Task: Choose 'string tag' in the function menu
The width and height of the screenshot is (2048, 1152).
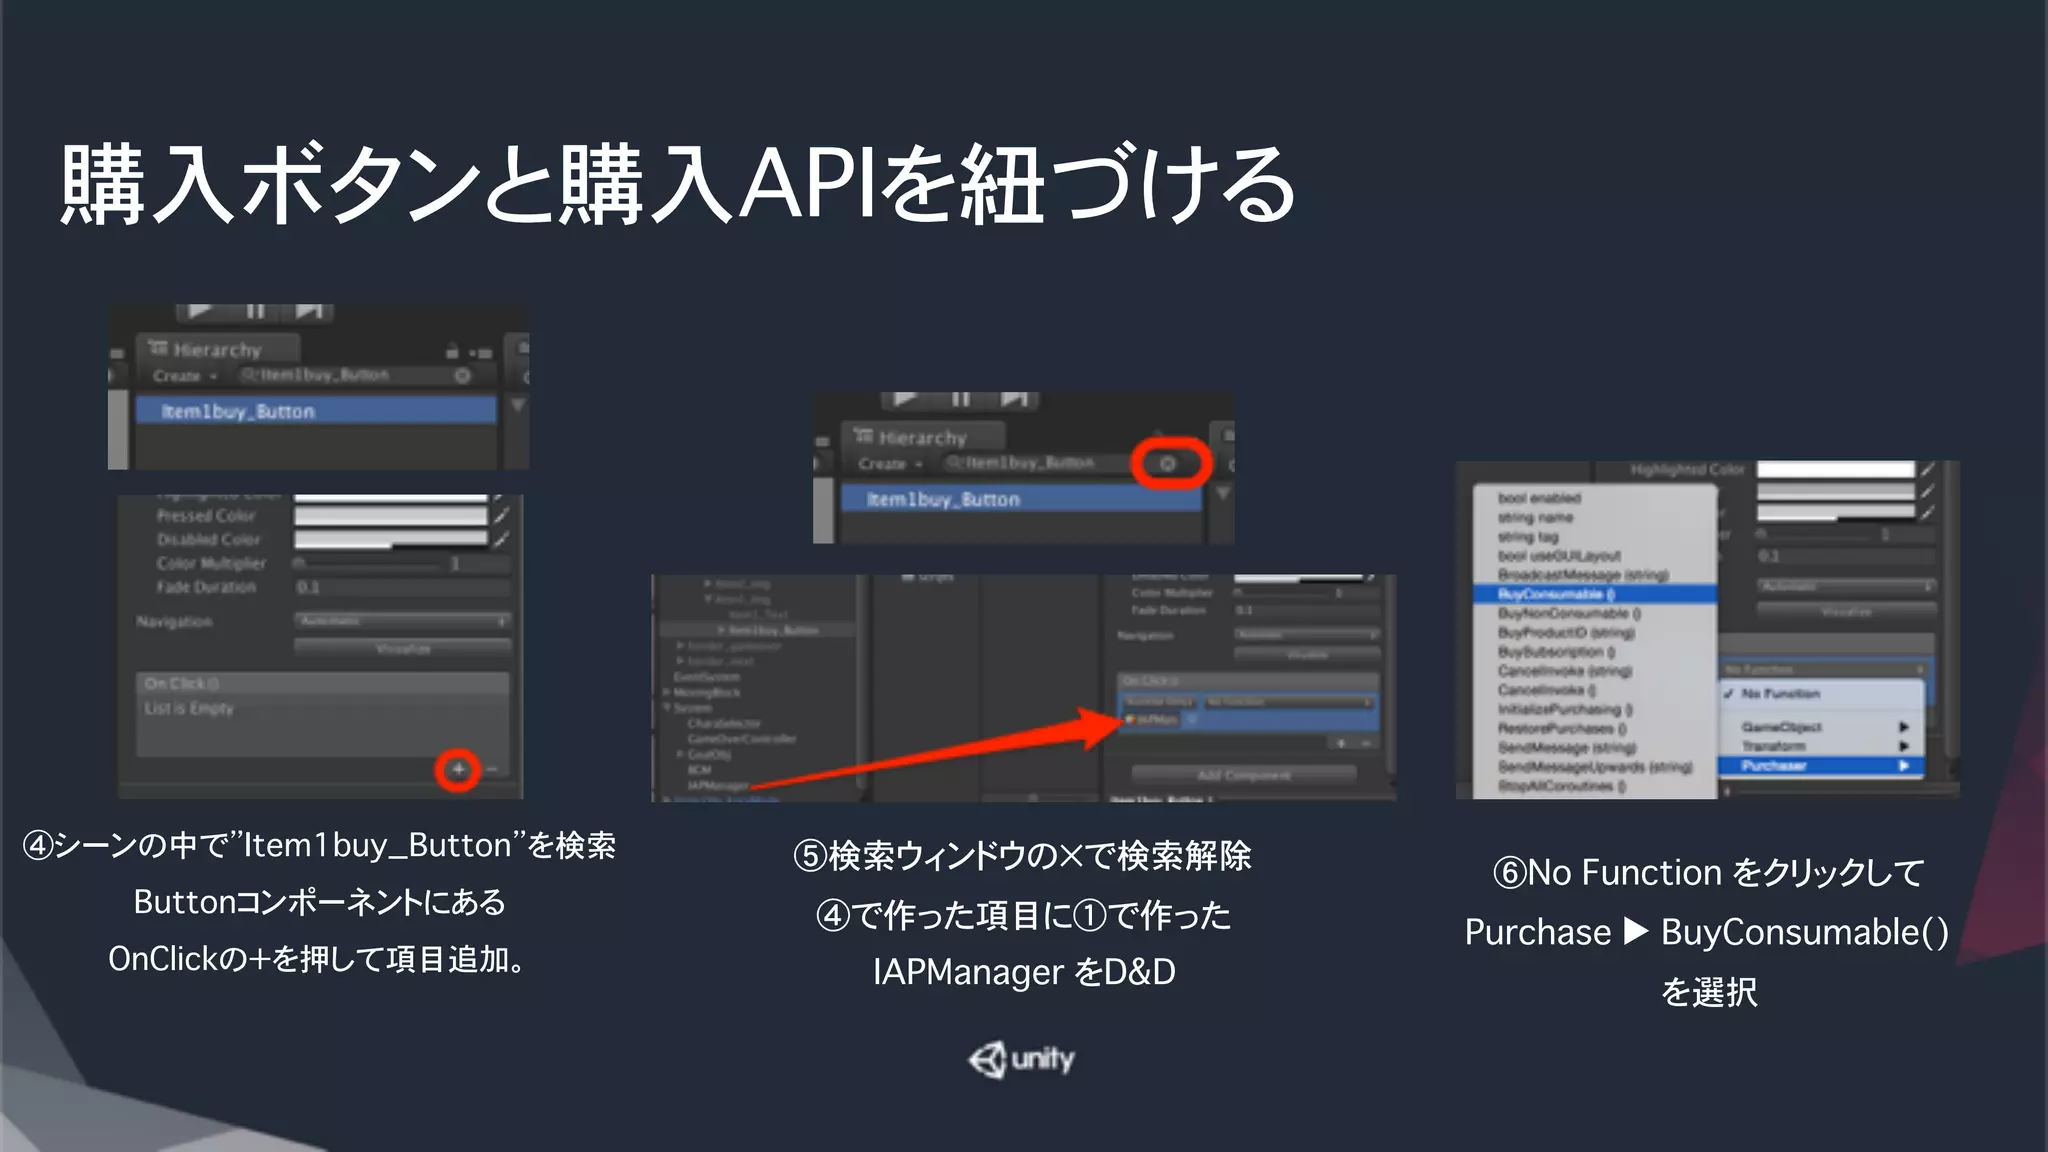Action: click(x=1595, y=537)
